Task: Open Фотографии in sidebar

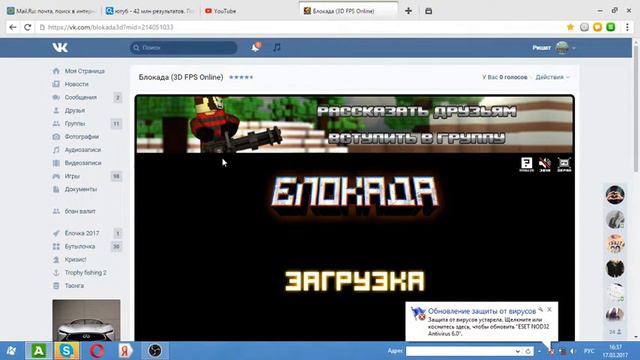Action: [x=82, y=137]
